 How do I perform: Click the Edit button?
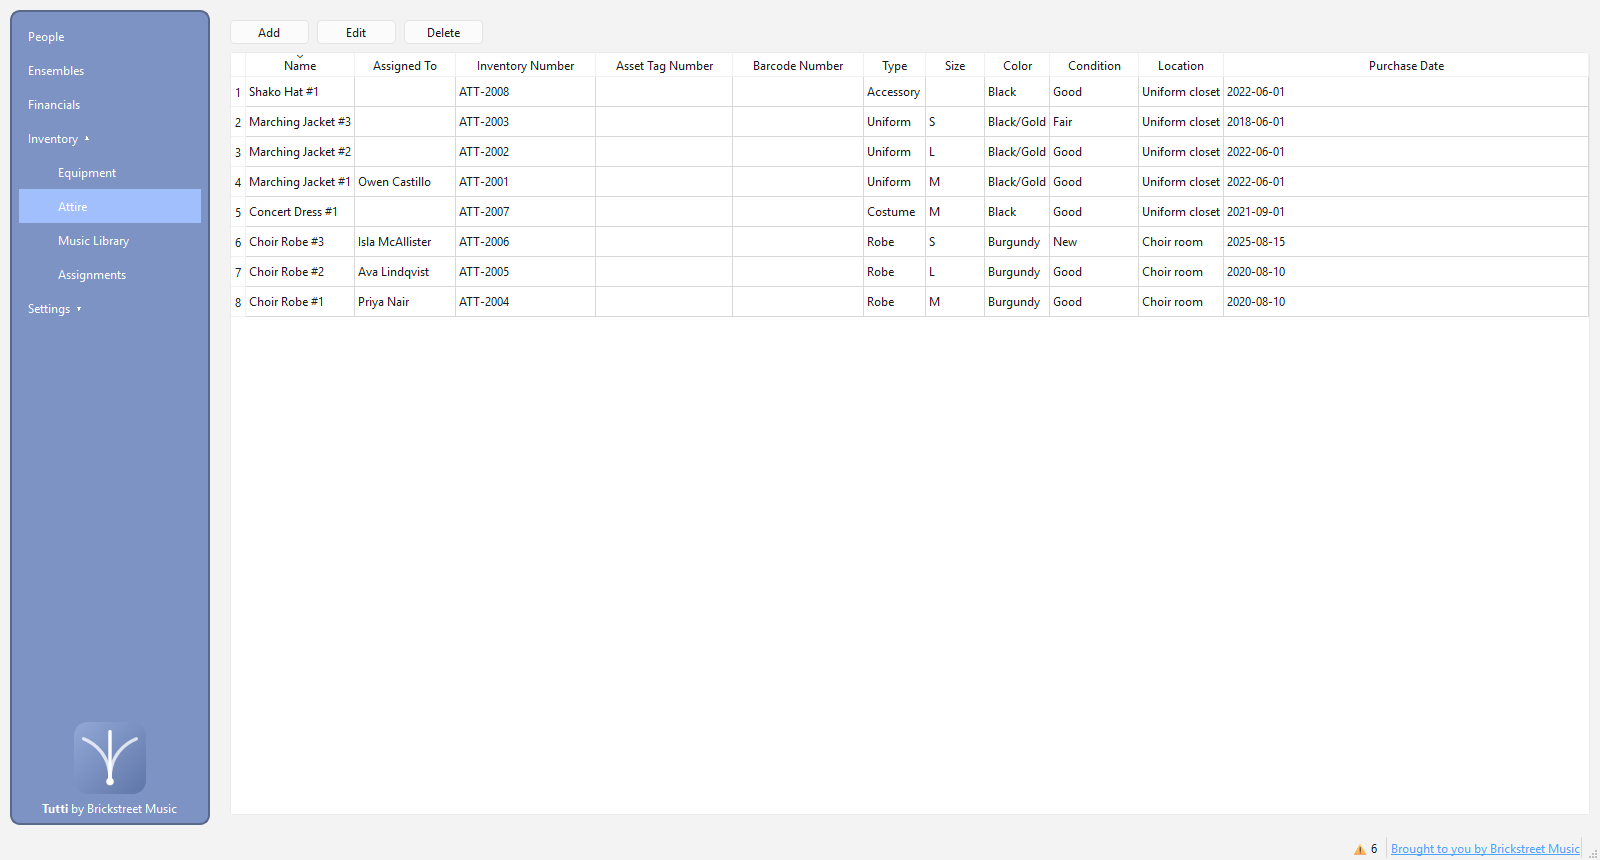pos(356,33)
